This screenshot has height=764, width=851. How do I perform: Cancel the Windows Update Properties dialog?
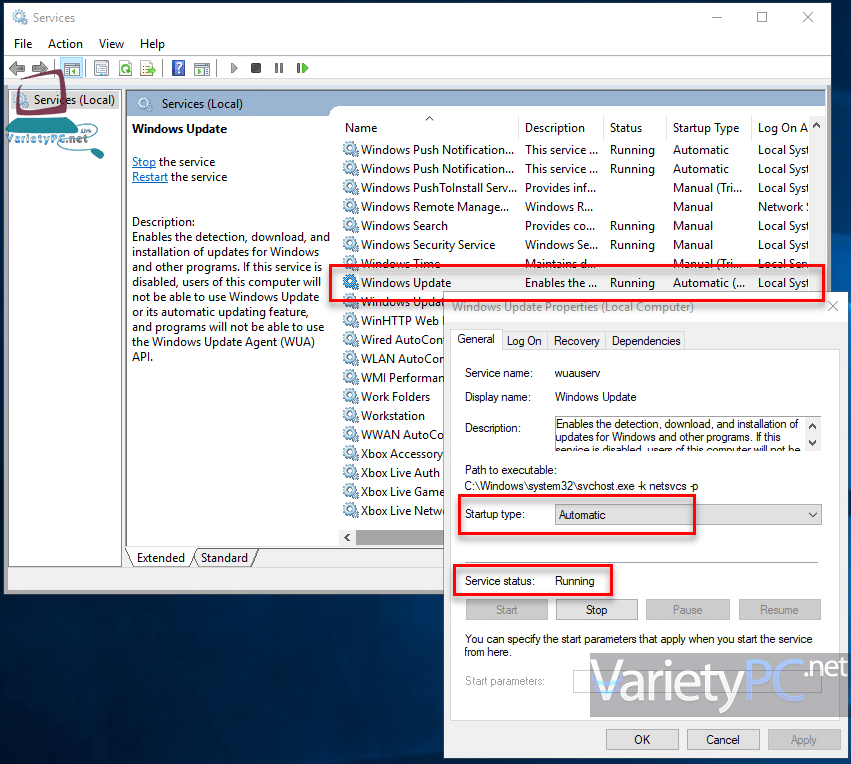[x=722, y=740]
